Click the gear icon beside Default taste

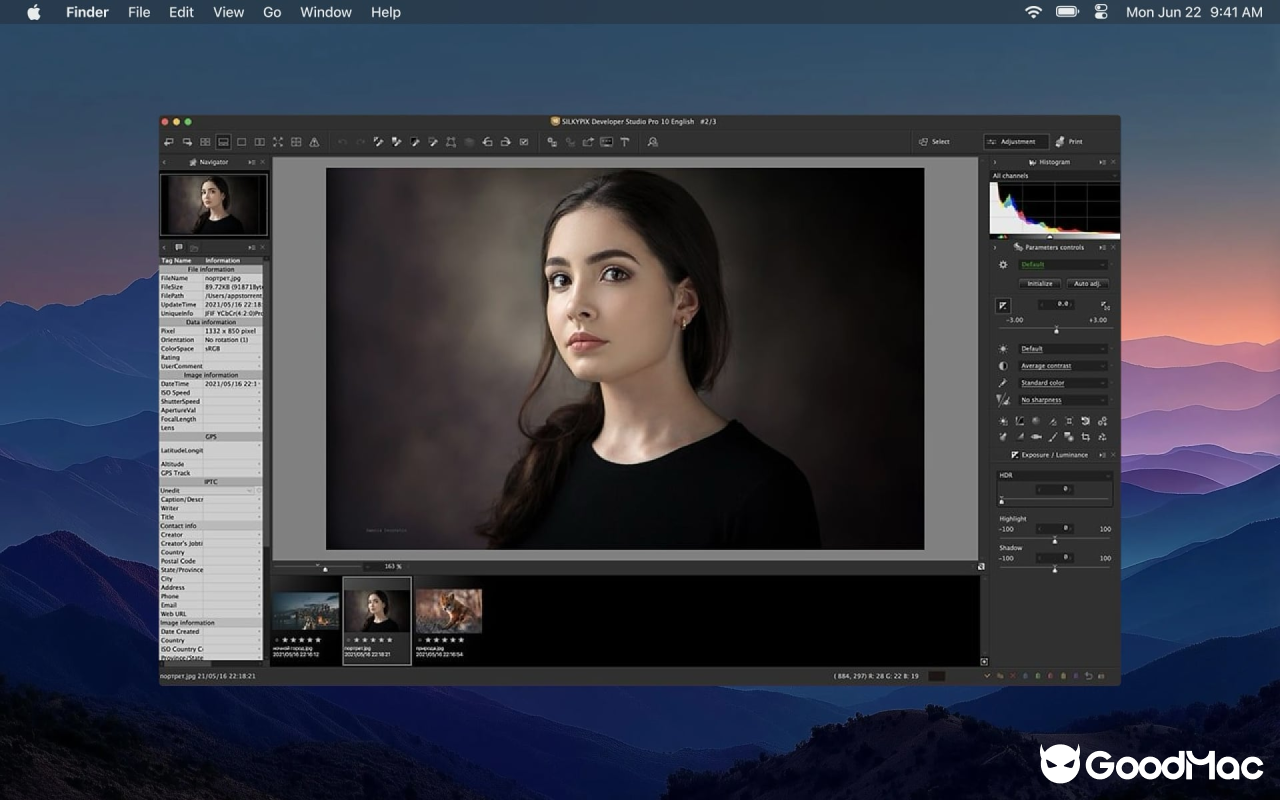[1003, 265]
